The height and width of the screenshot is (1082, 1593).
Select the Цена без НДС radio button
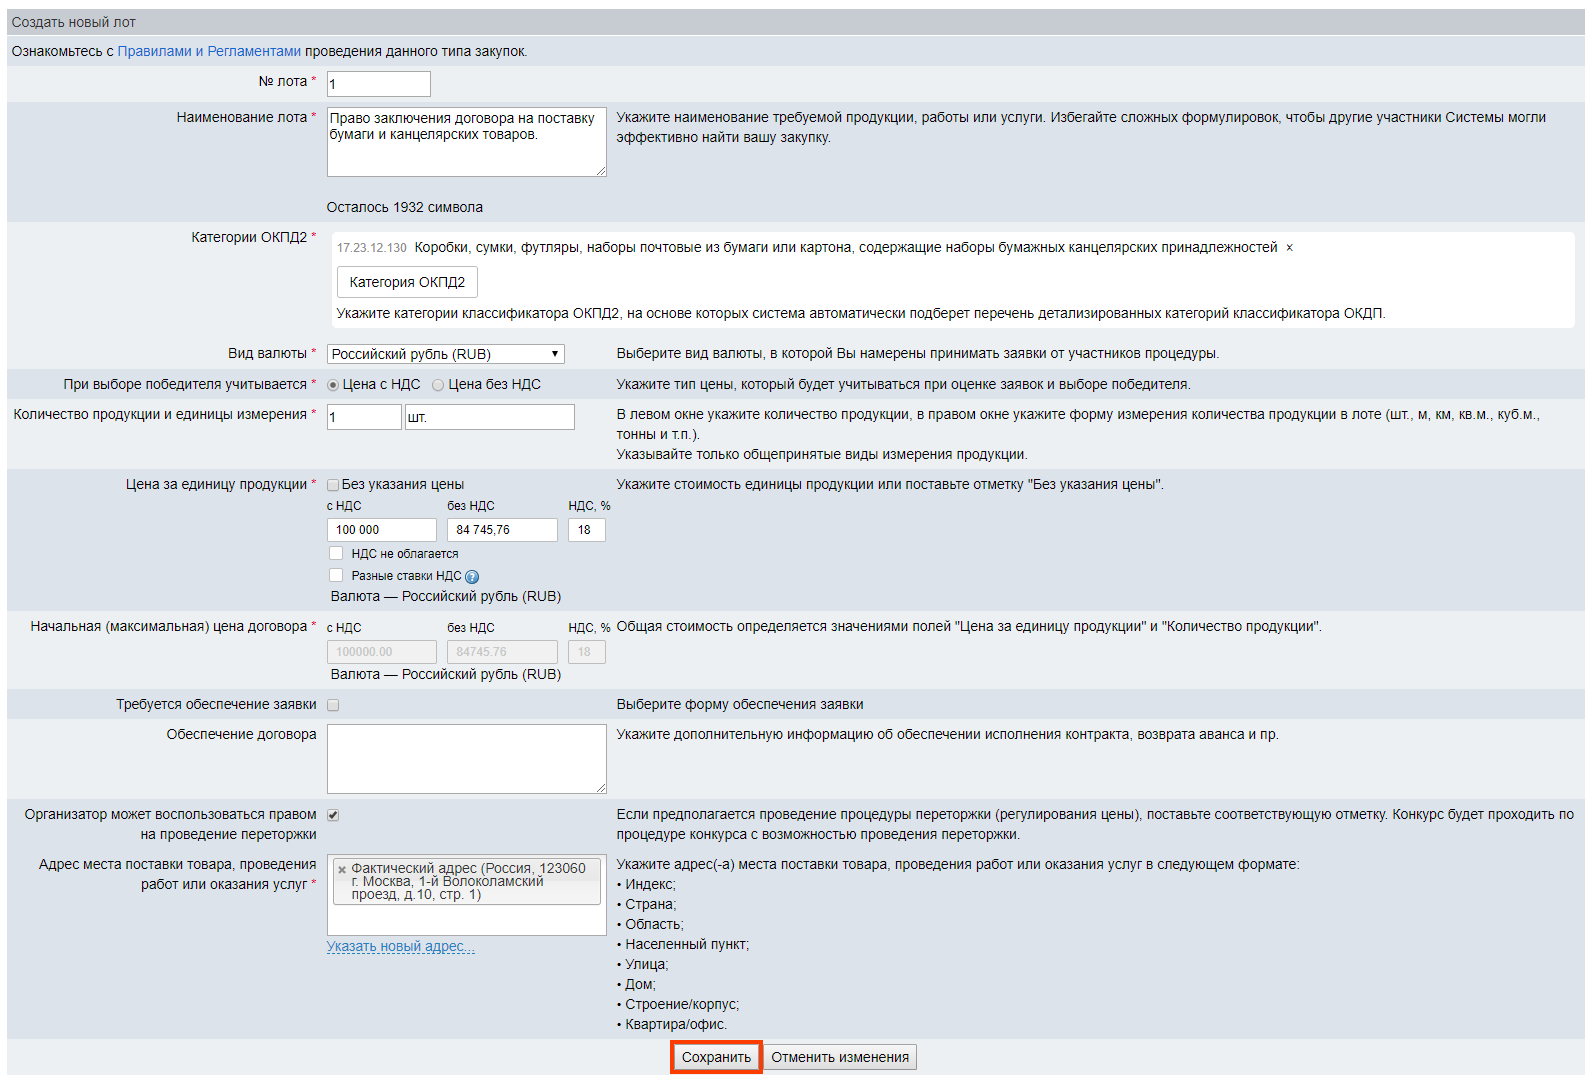[438, 385]
